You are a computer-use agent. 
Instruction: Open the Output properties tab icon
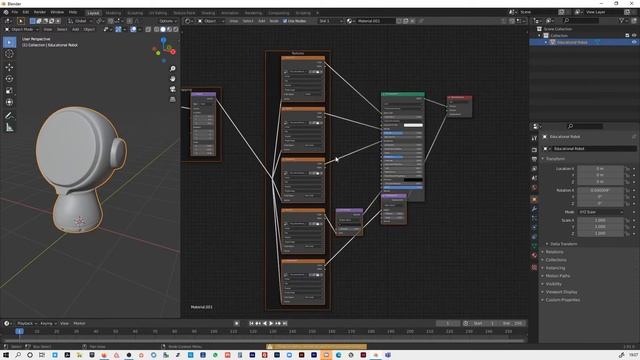(x=534, y=159)
